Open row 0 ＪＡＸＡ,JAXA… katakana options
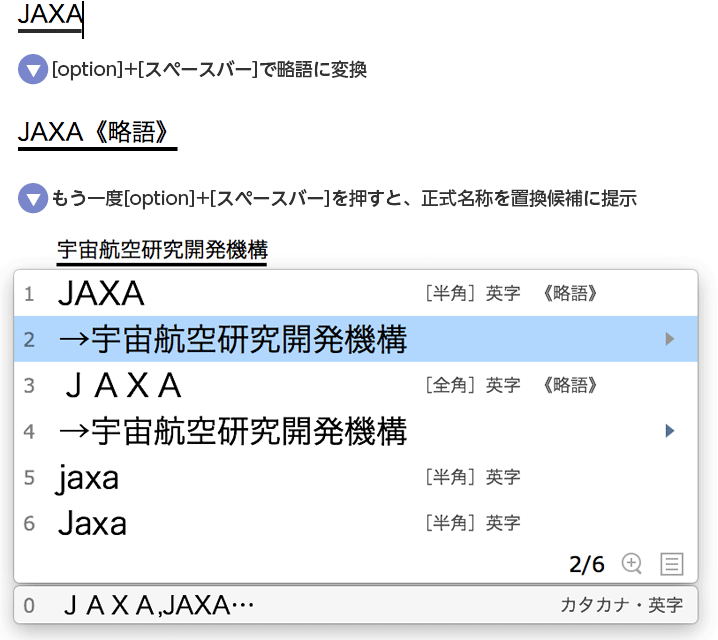 tap(356, 605)
